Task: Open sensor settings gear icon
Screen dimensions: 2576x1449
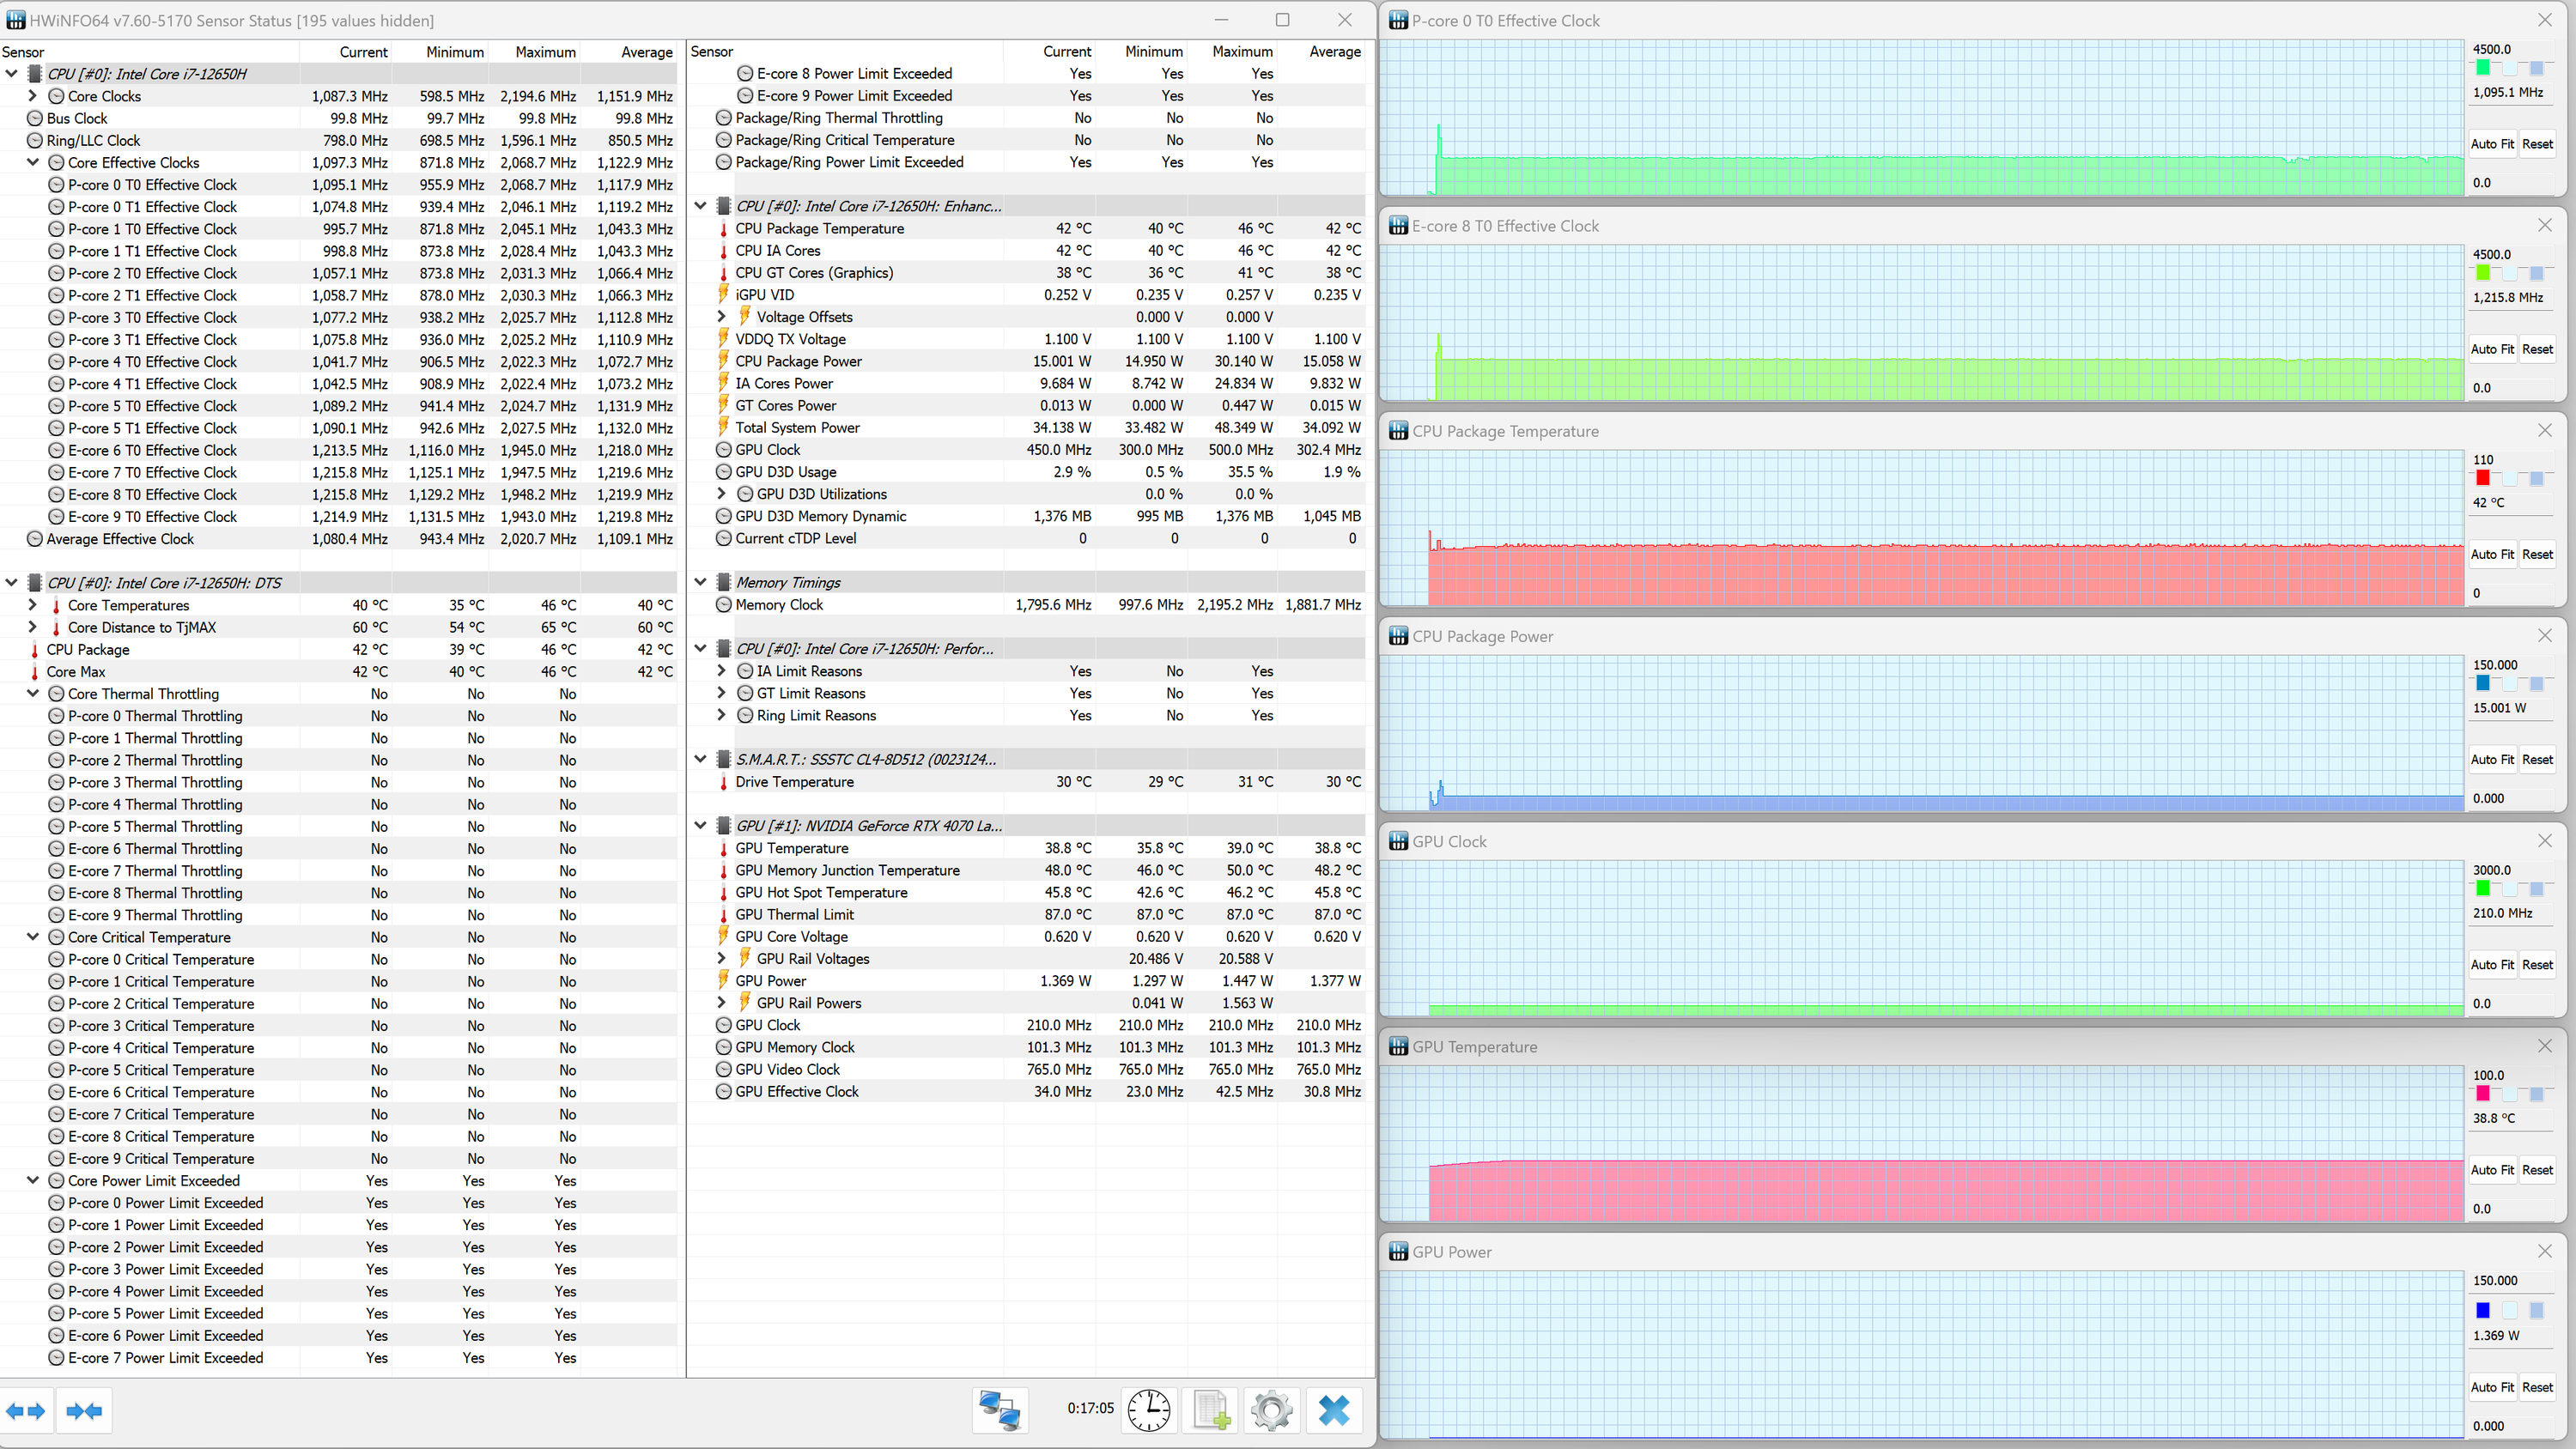Action: pyautogui.click(x=1271, y=1410)
